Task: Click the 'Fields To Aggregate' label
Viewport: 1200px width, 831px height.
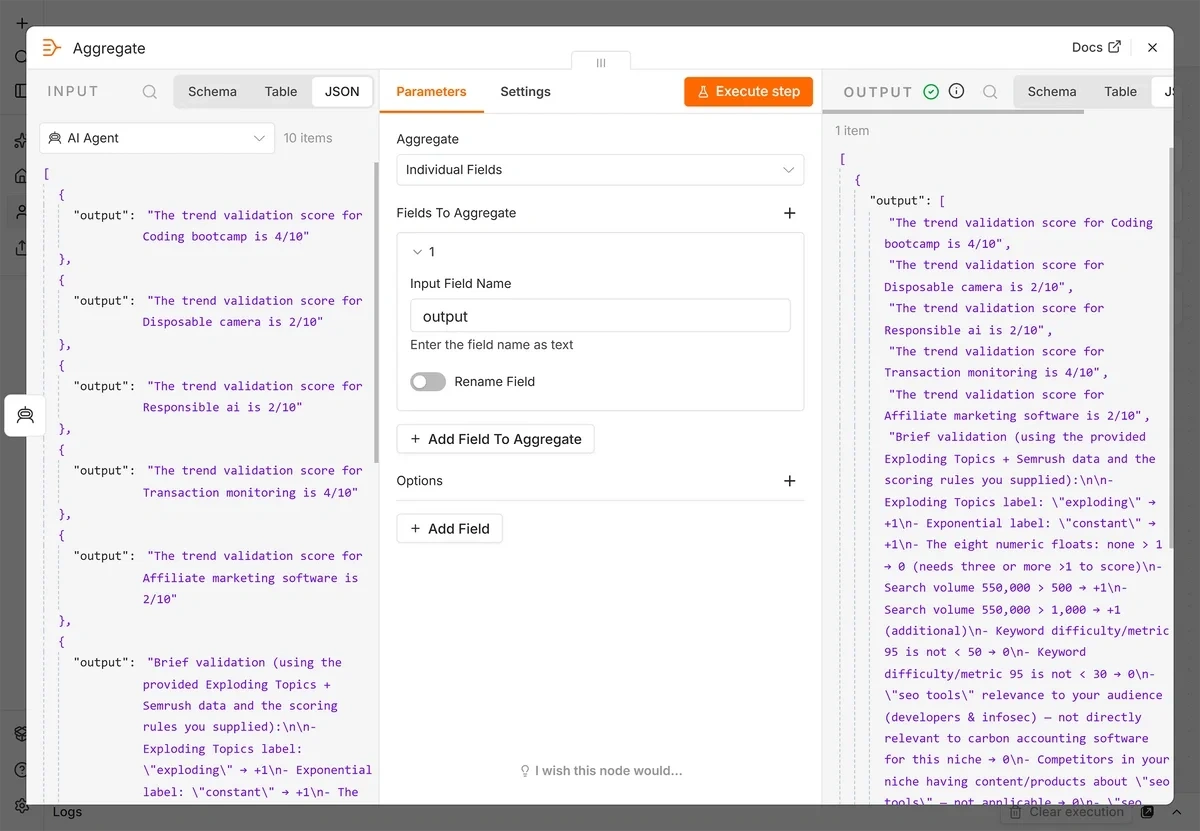Action: click(x=456, y=213)
